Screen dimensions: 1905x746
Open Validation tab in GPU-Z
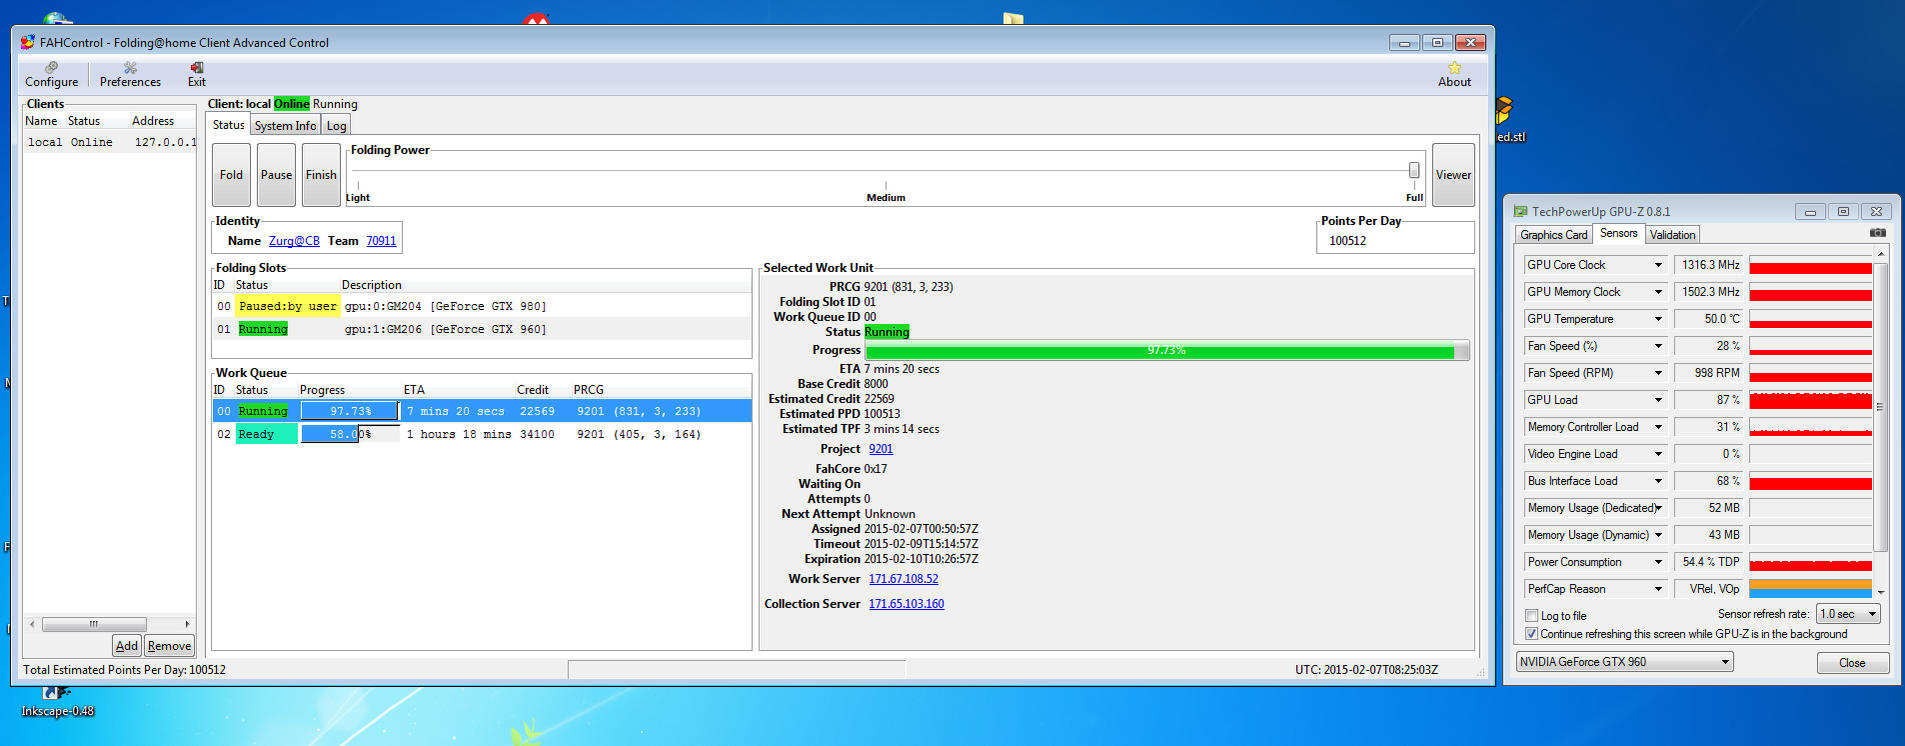1672,235
